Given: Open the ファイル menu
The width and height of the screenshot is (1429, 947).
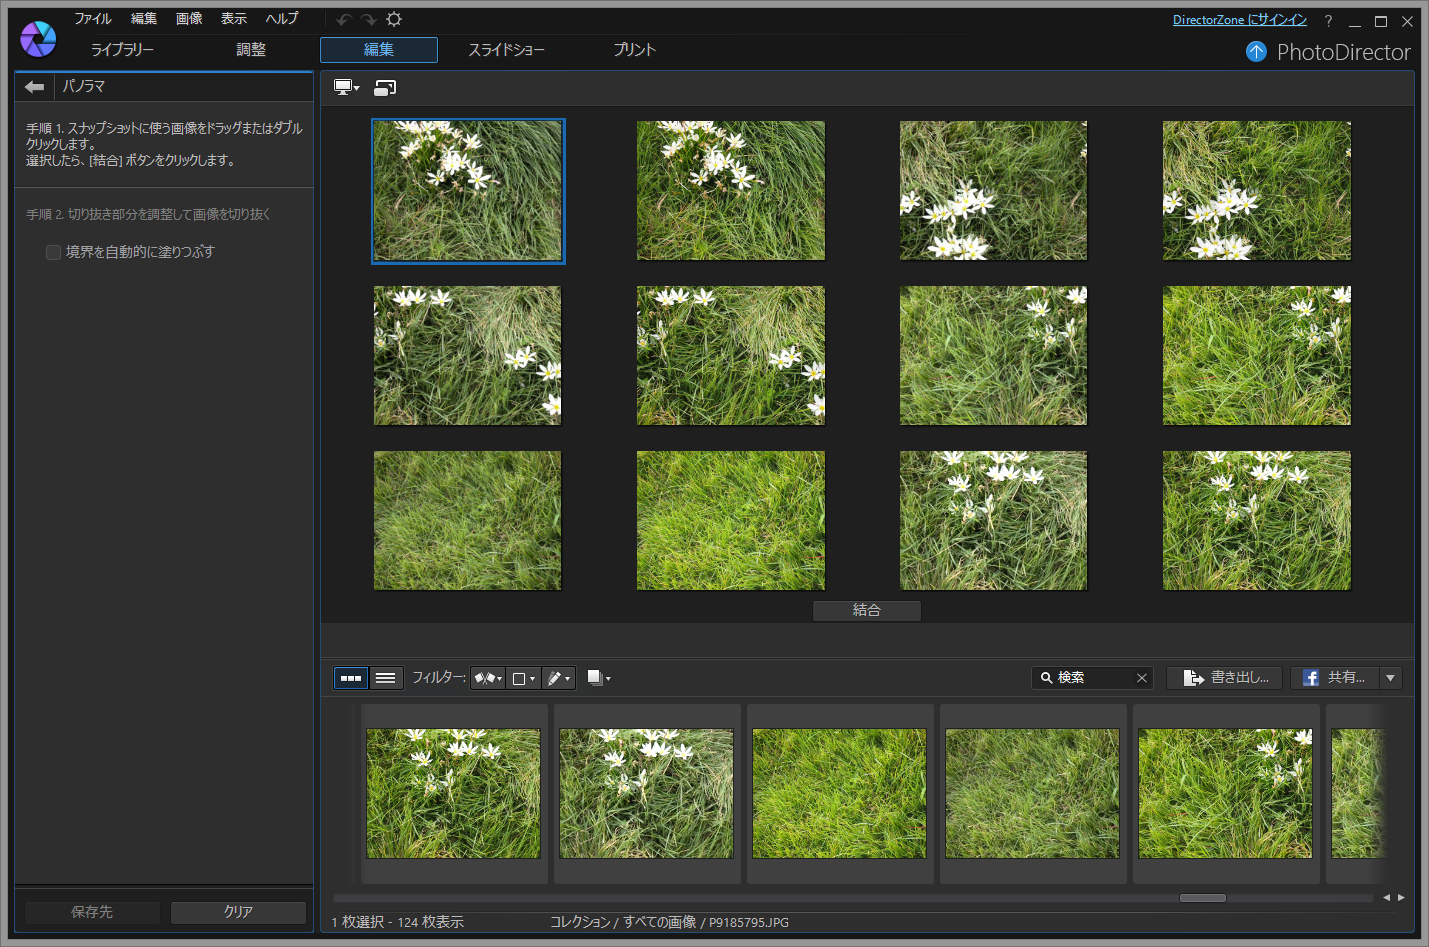Looking at the screenshot, I should (92, 19).
